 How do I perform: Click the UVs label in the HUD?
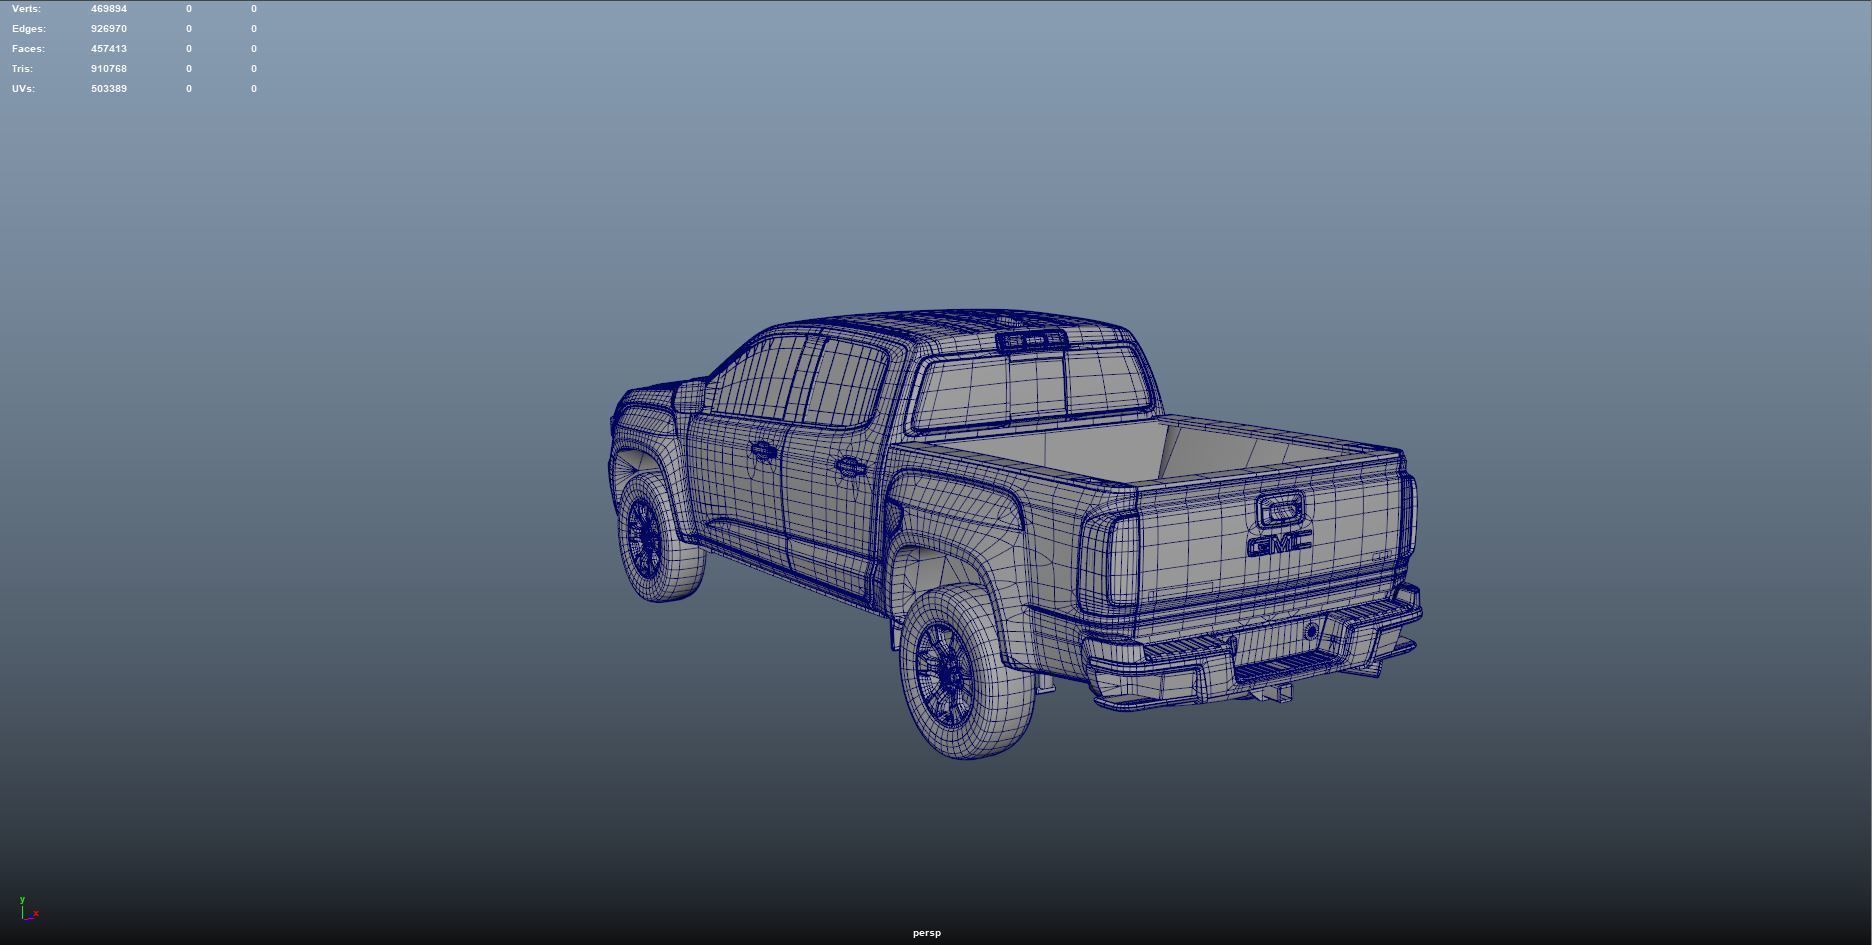click(x=23, y=89)
